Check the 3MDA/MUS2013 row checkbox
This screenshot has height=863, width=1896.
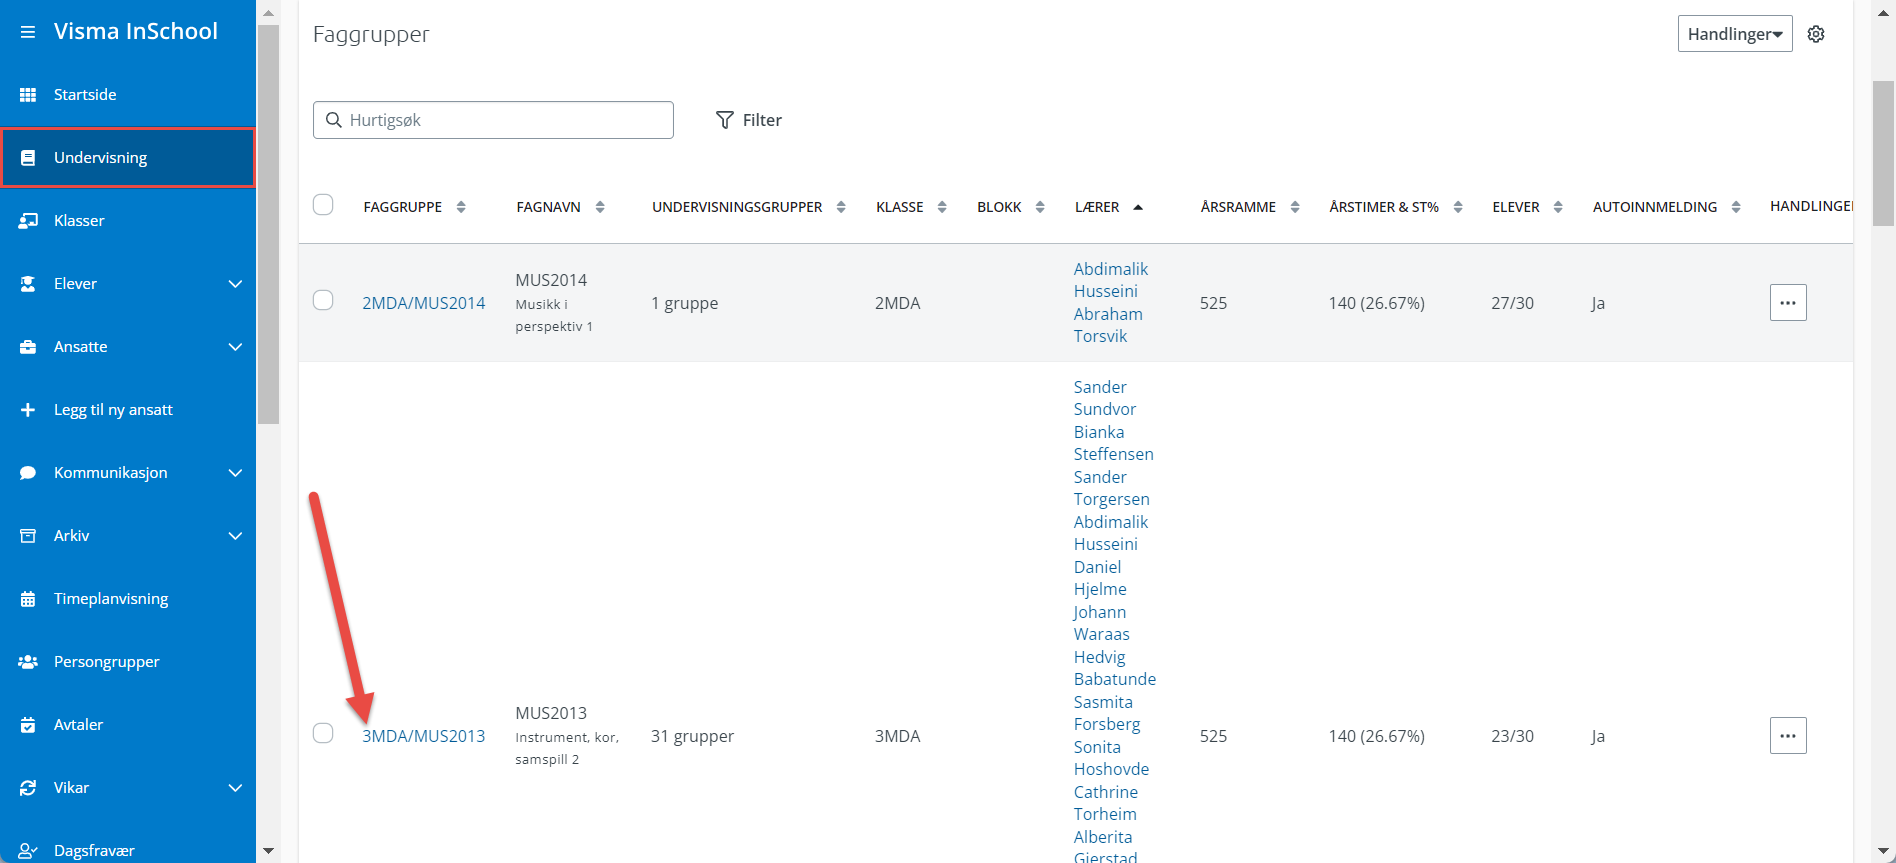[x=323, y=734]
